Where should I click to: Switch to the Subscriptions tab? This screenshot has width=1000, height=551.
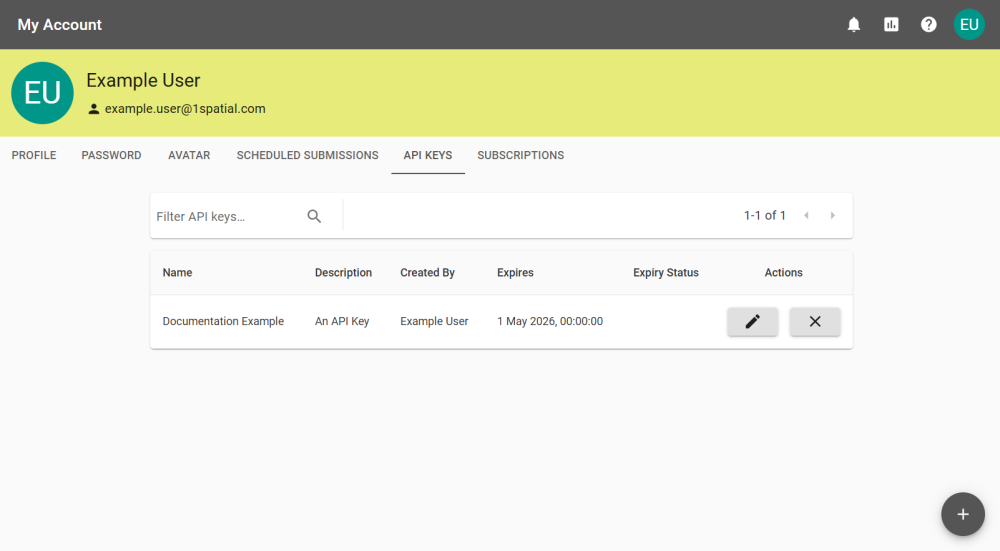(x=520, y=156)
